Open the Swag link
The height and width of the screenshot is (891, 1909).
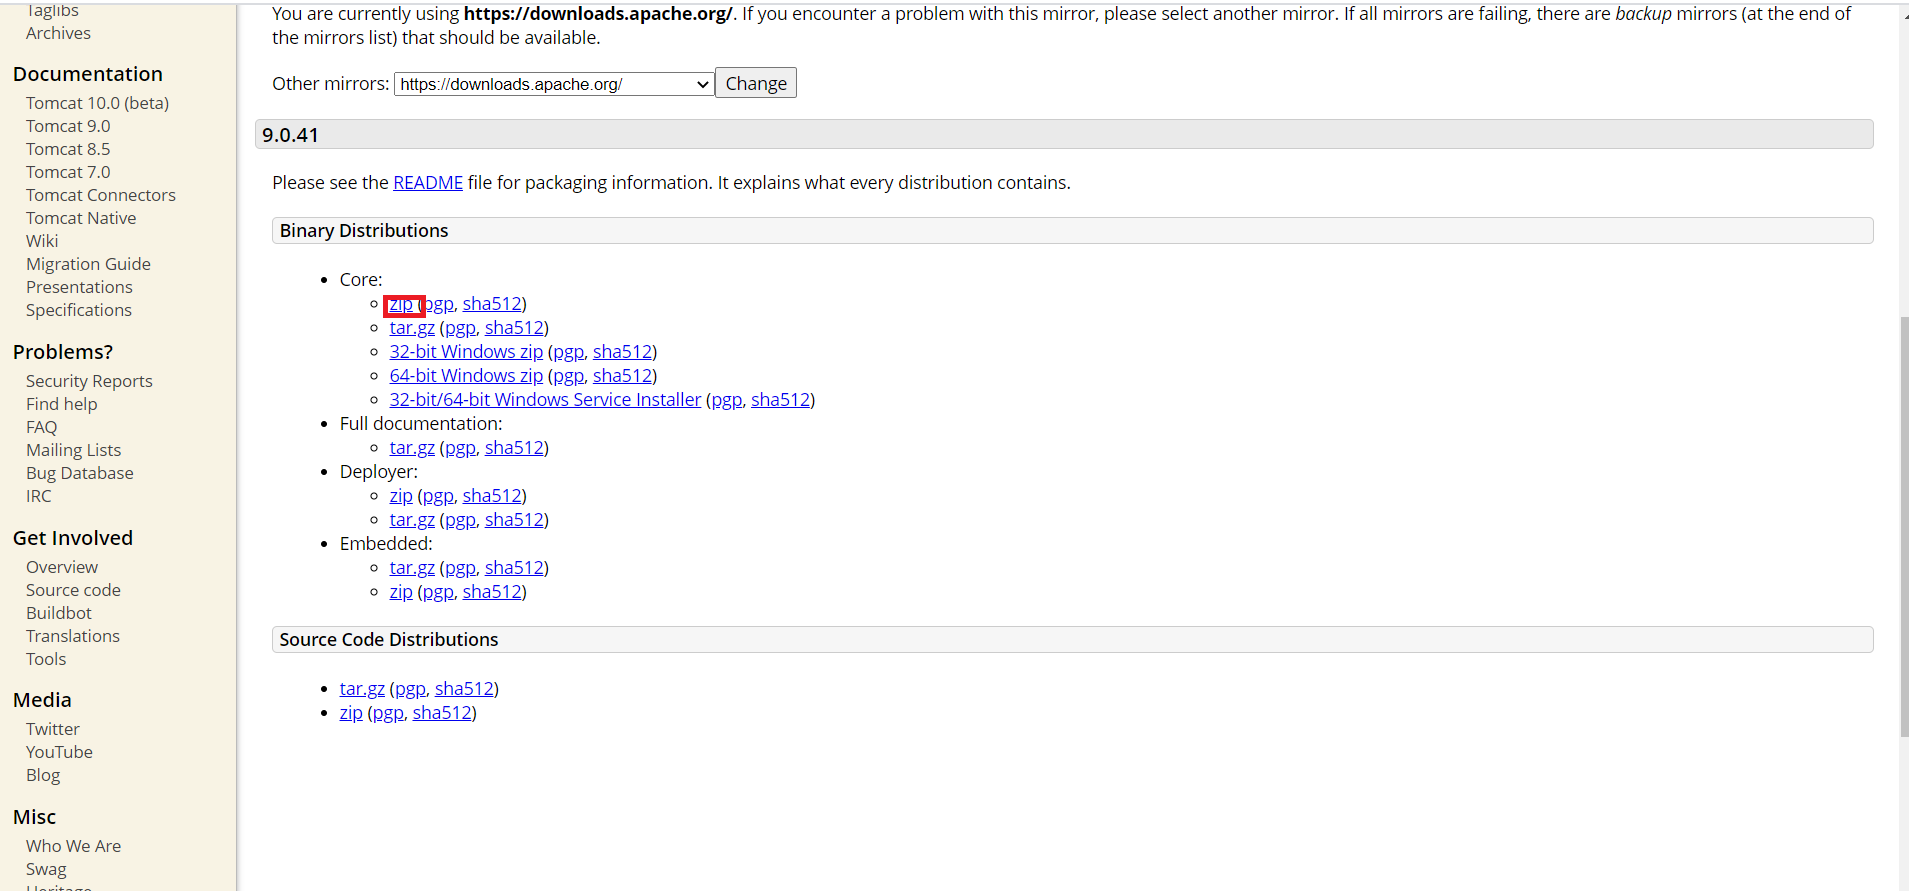[x=46, y=869]
